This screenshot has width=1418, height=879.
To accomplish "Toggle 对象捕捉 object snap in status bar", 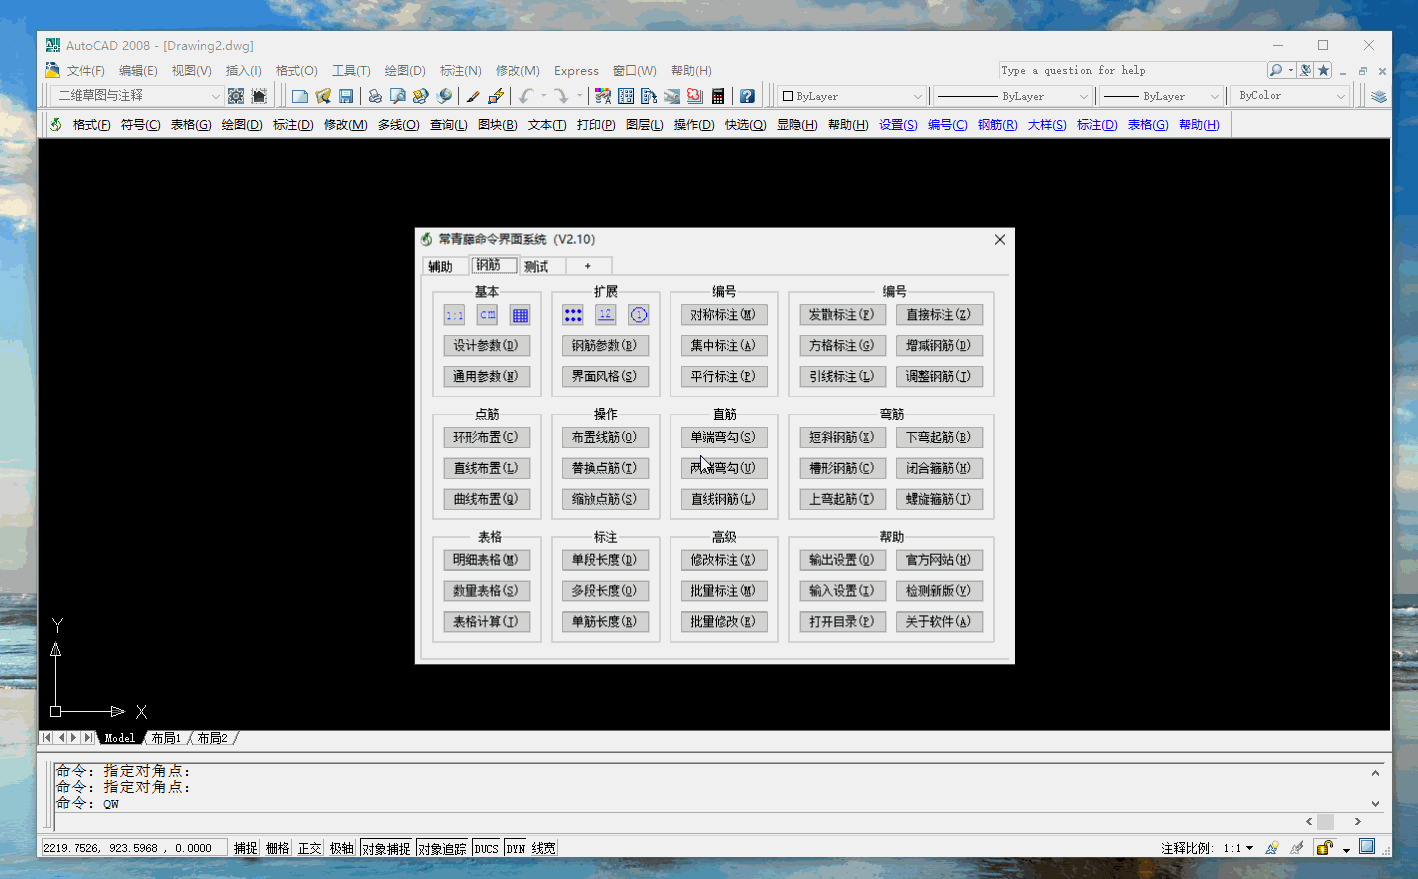I will [386, 848].
